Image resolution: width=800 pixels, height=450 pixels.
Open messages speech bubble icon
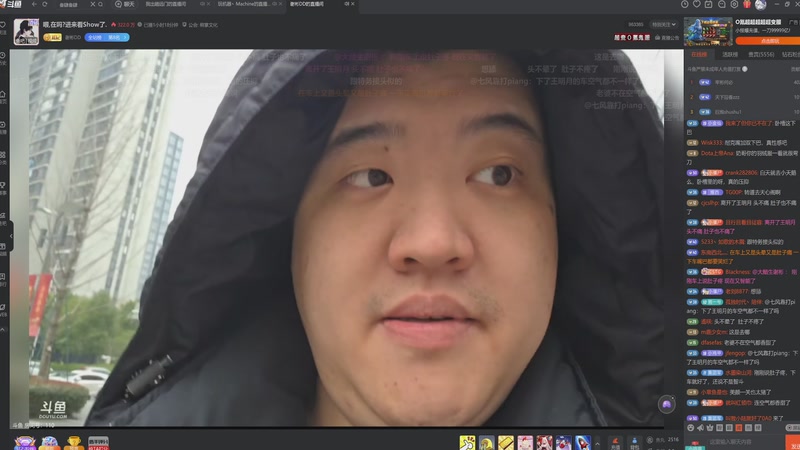[721, 4]
